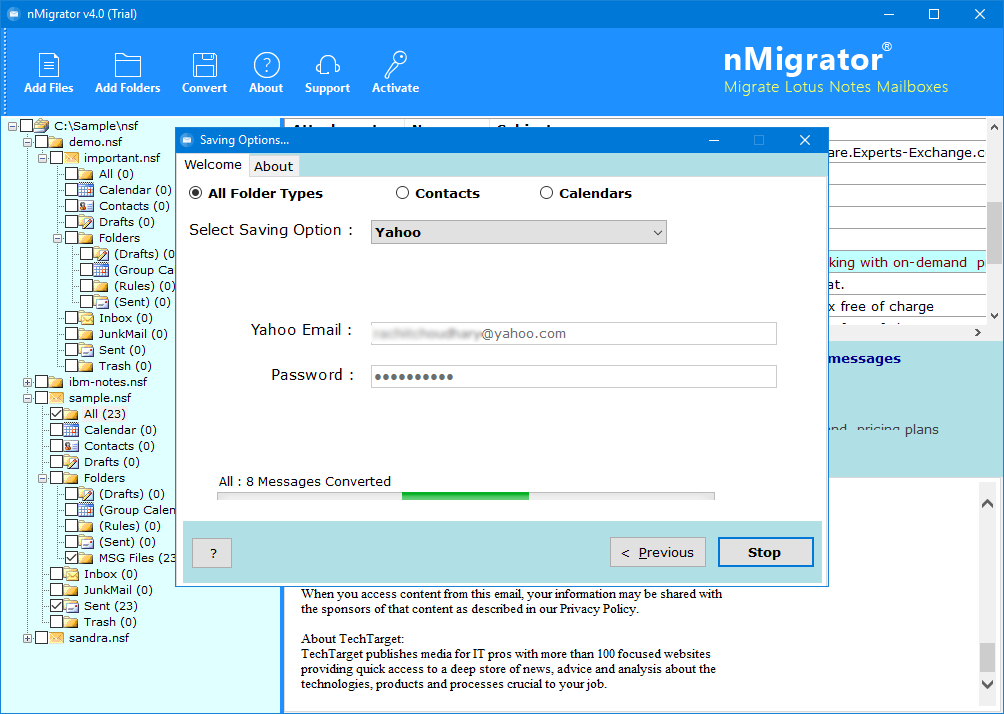The width and height of the screenshot is (1004, 714).
Task: Select the Contacts radio button
Action: click(x=402, y=193)
